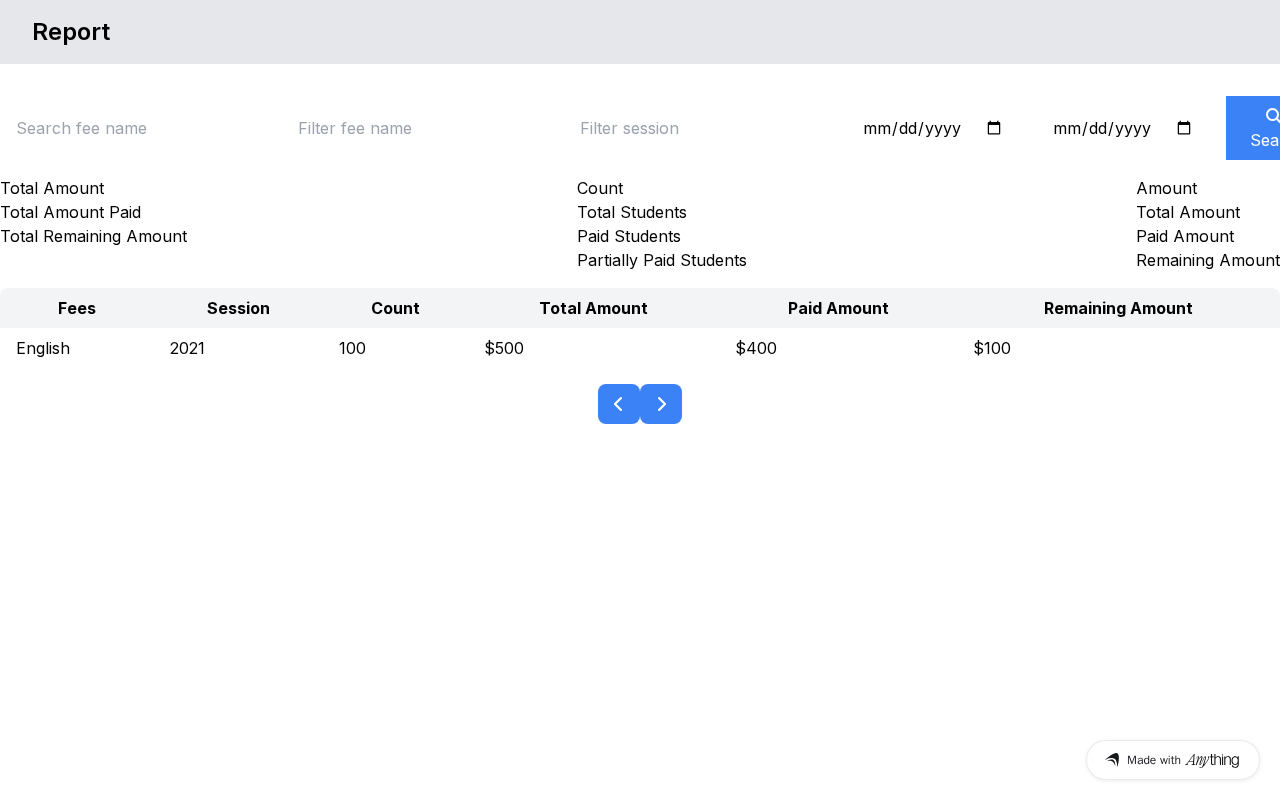This screenshot has width=1280, height=800.
Task: Go to previous page with left chevron
Action: coord(619,404)
